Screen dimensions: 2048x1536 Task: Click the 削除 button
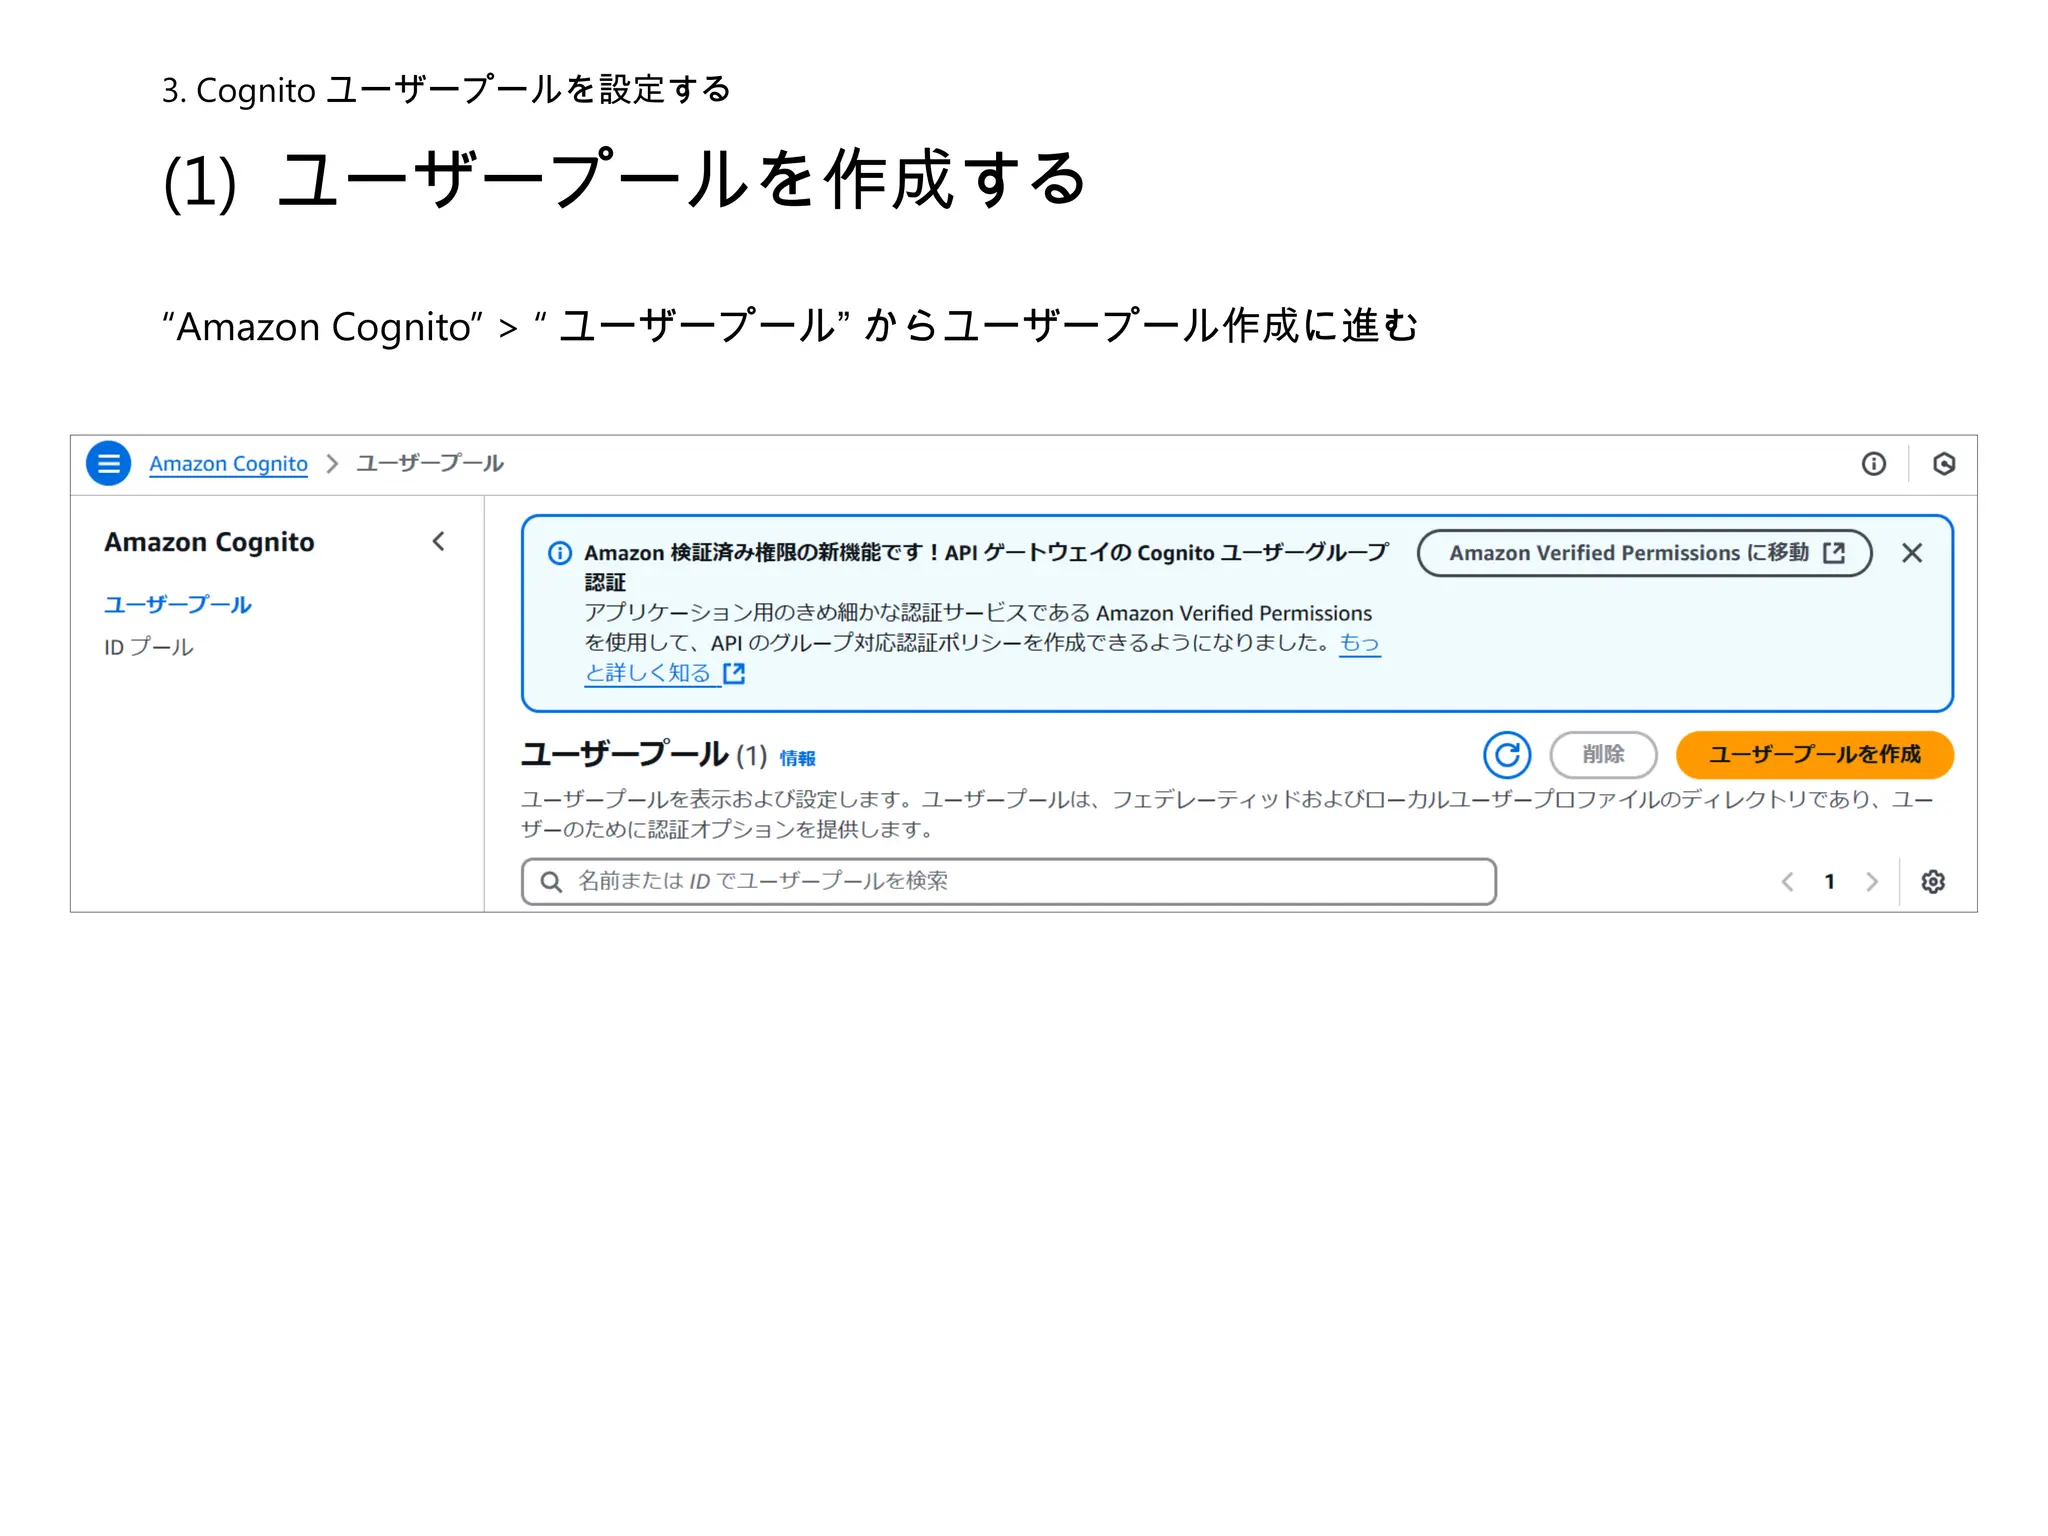coord(1603,755)
